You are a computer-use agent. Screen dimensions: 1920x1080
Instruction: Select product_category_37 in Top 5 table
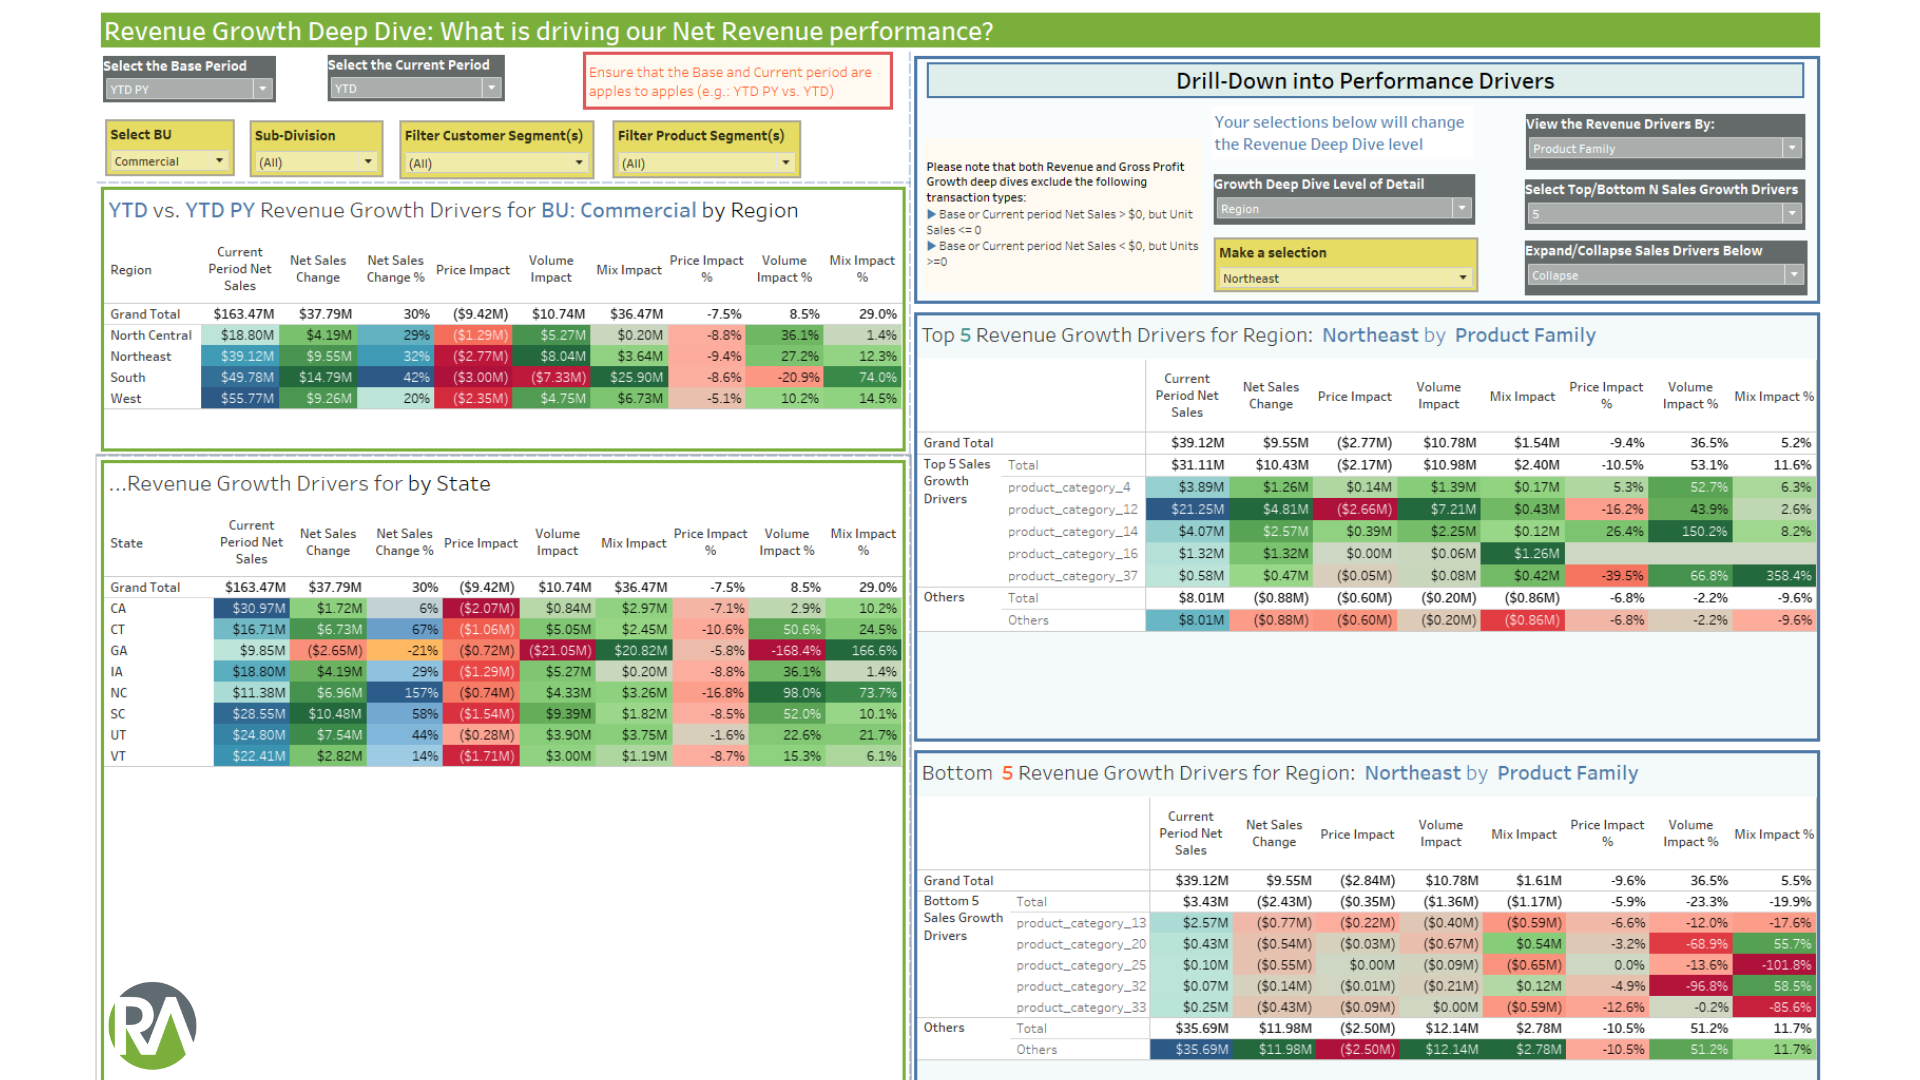1072,576
